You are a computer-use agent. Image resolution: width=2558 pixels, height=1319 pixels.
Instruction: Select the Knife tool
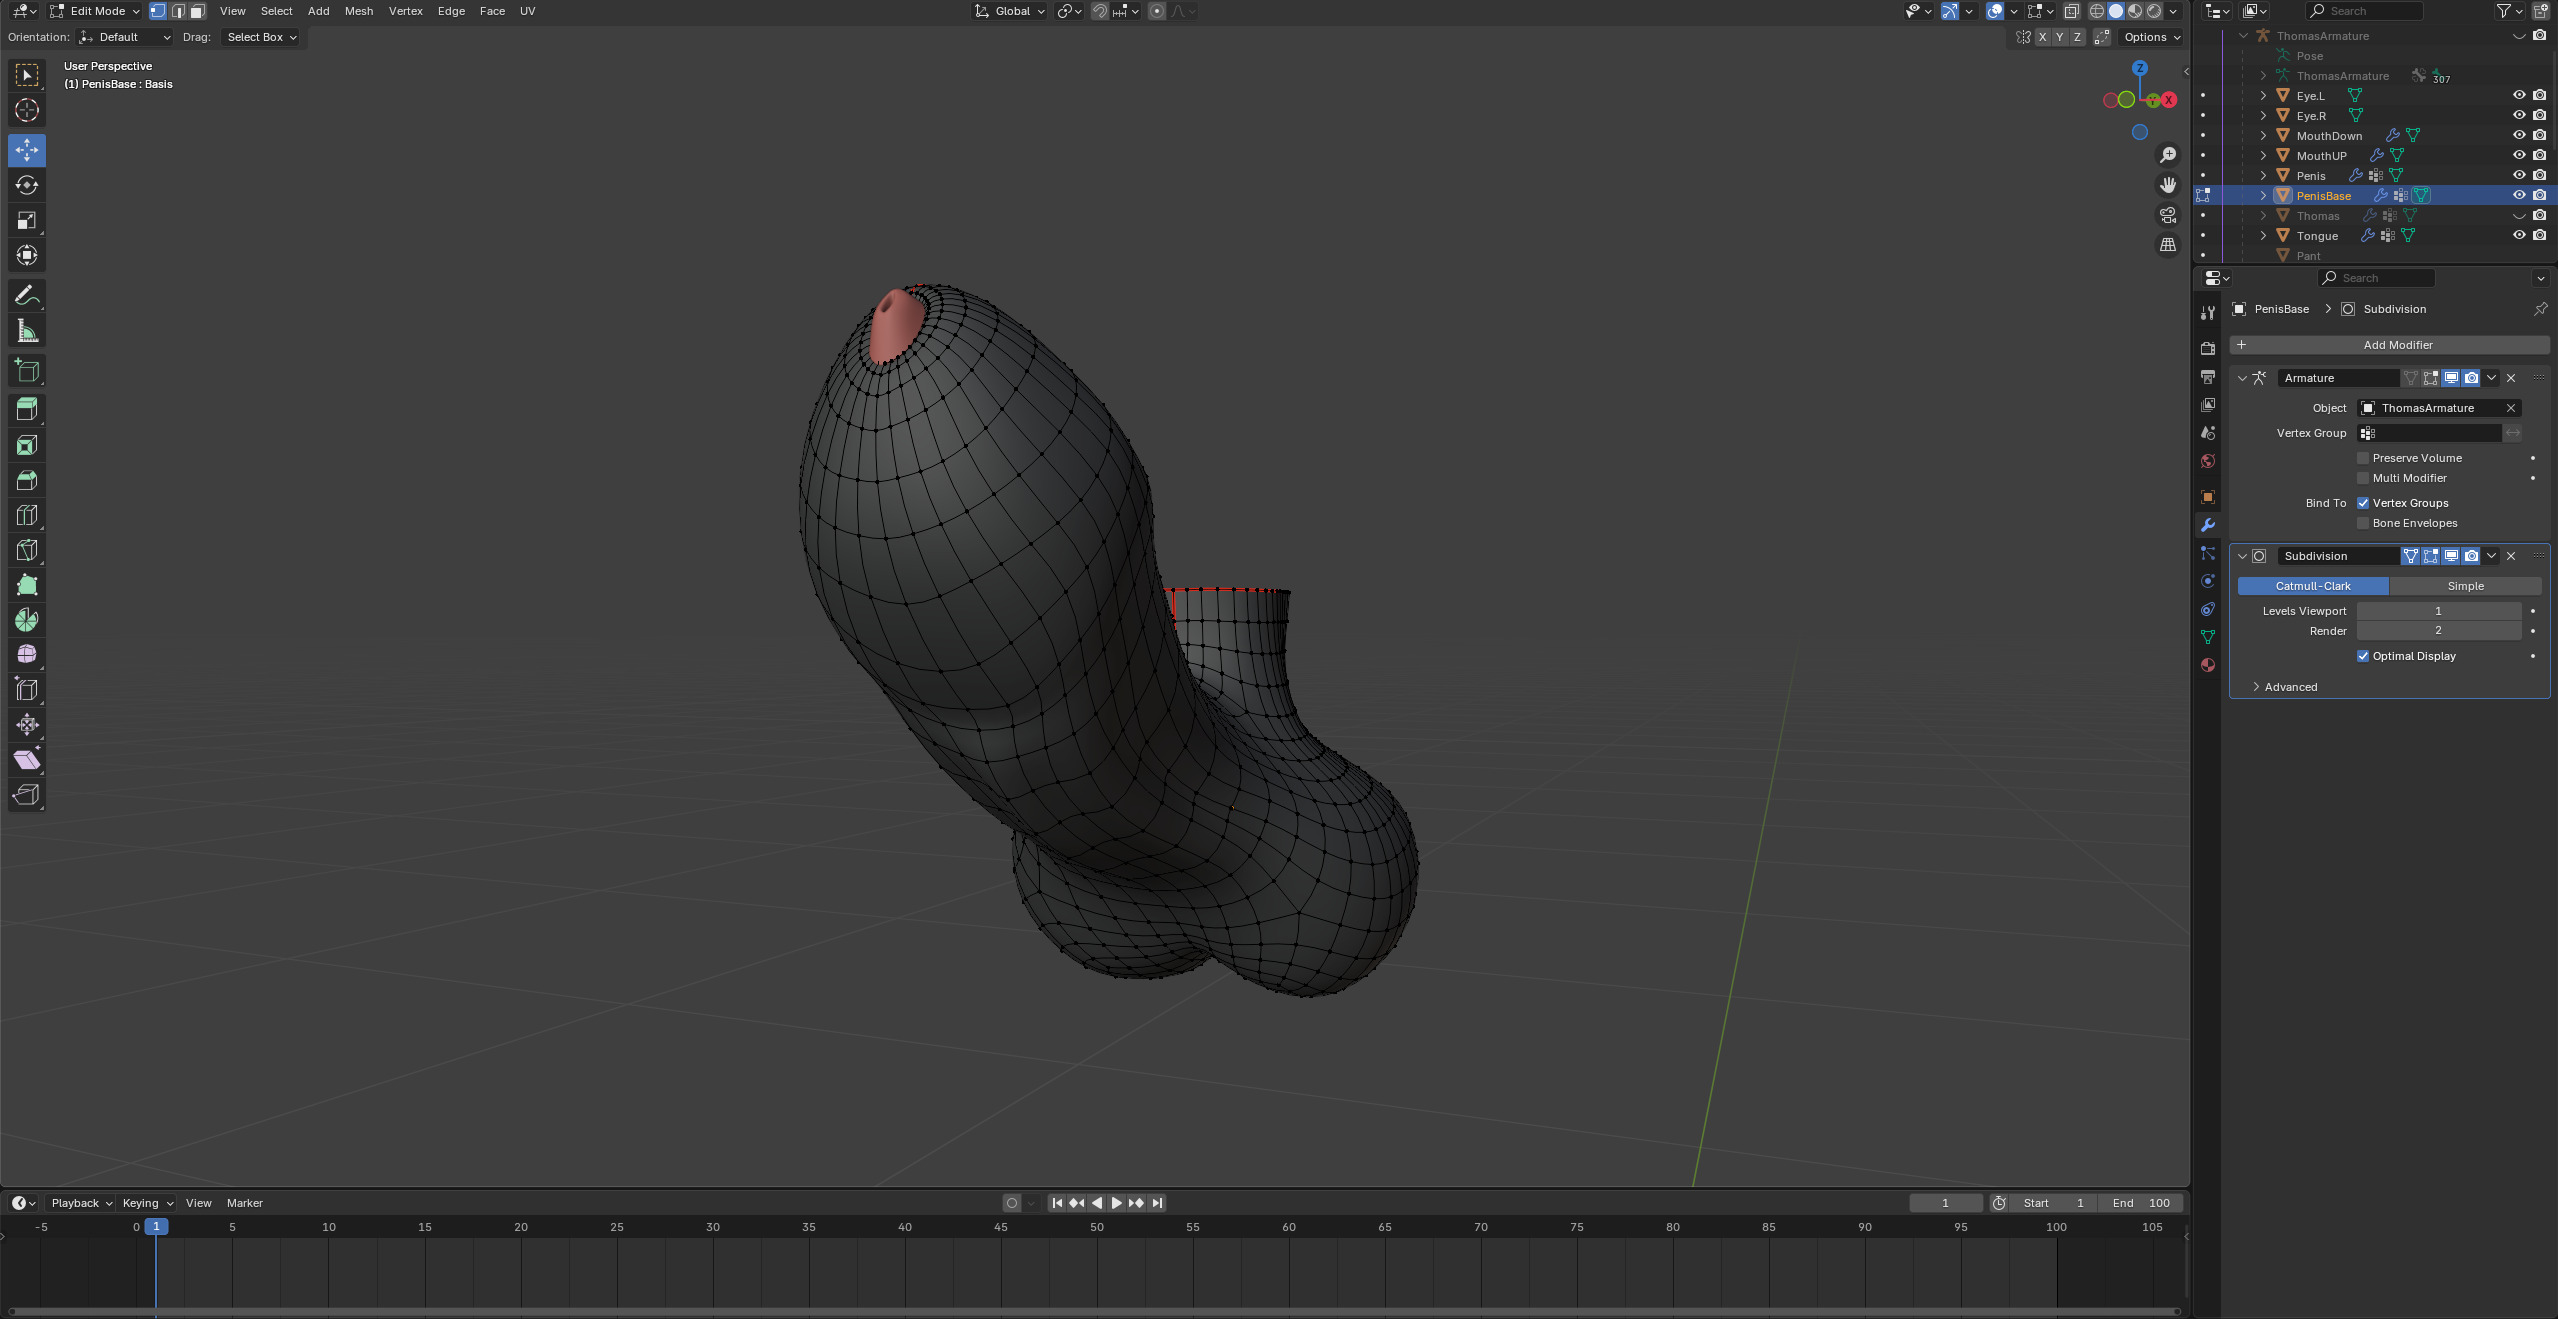point(27,550)
